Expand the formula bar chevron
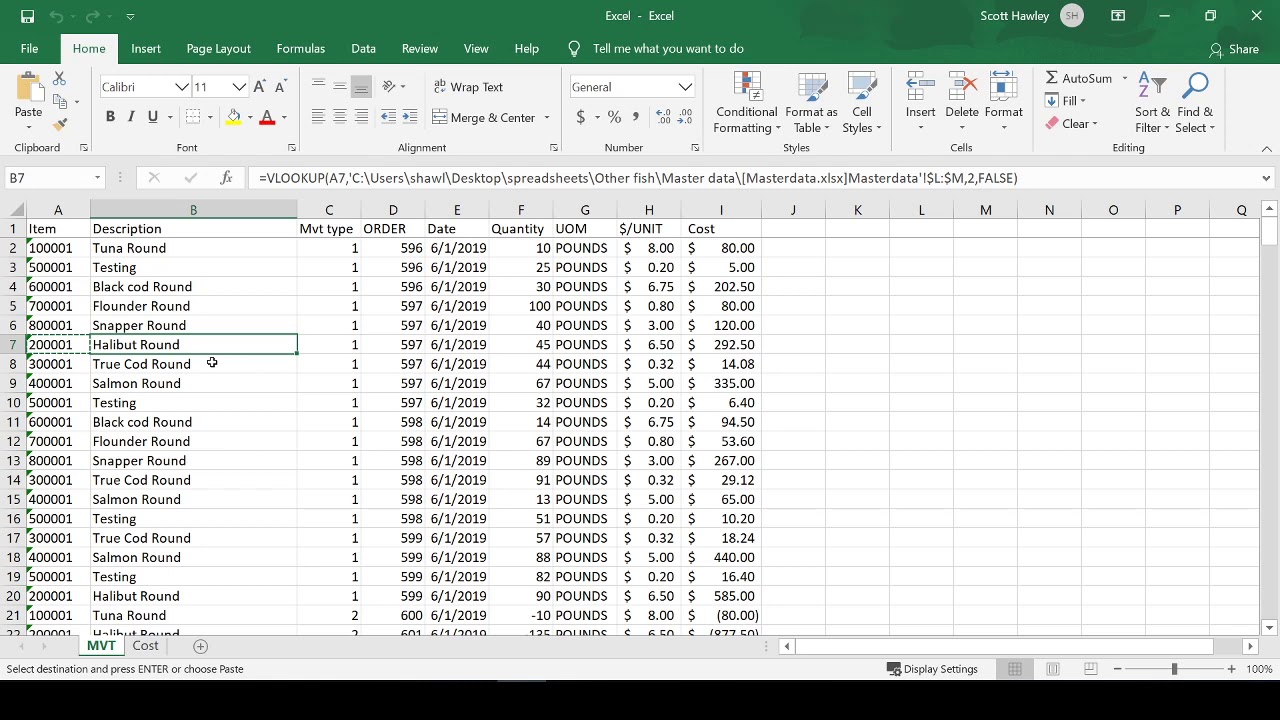The width and height of the screenshot is (1280, 720). coord(1266,178)
